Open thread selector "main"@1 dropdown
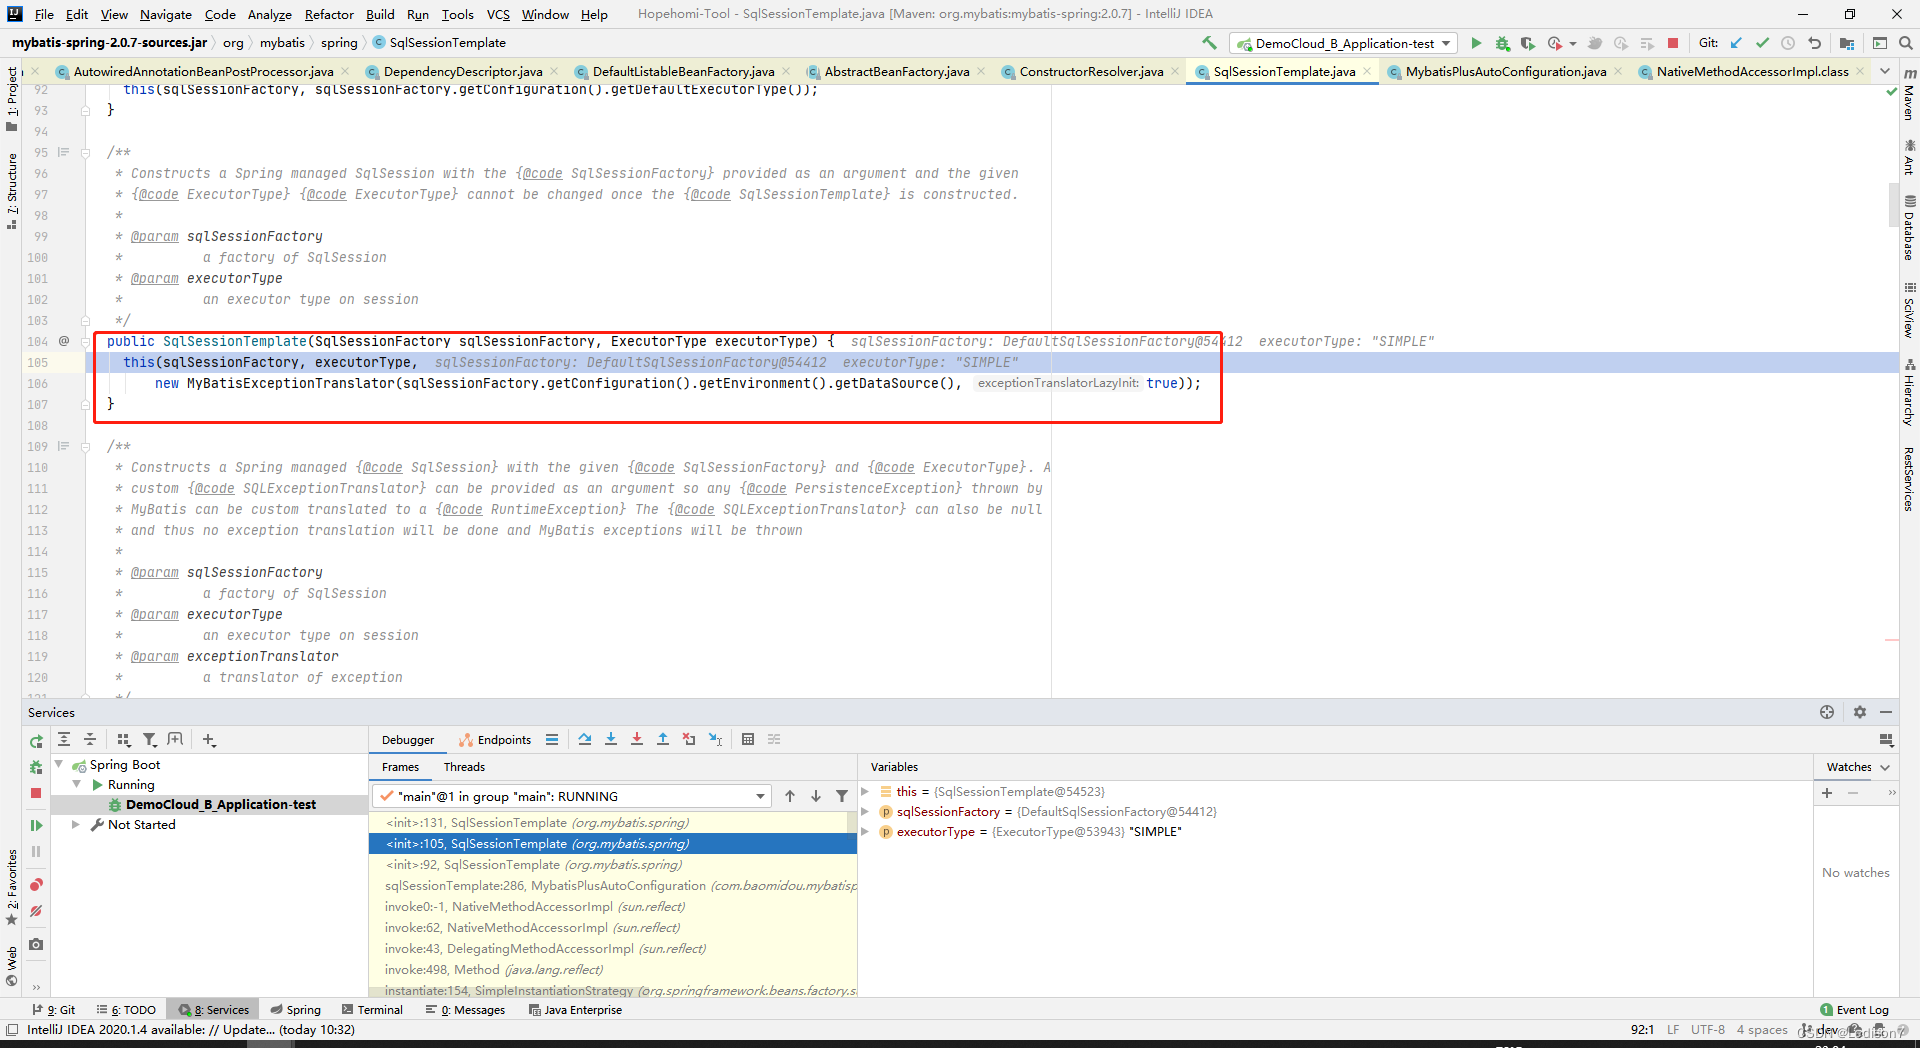The height and width of the screenshot is (1048, 1920). [572, 796]
